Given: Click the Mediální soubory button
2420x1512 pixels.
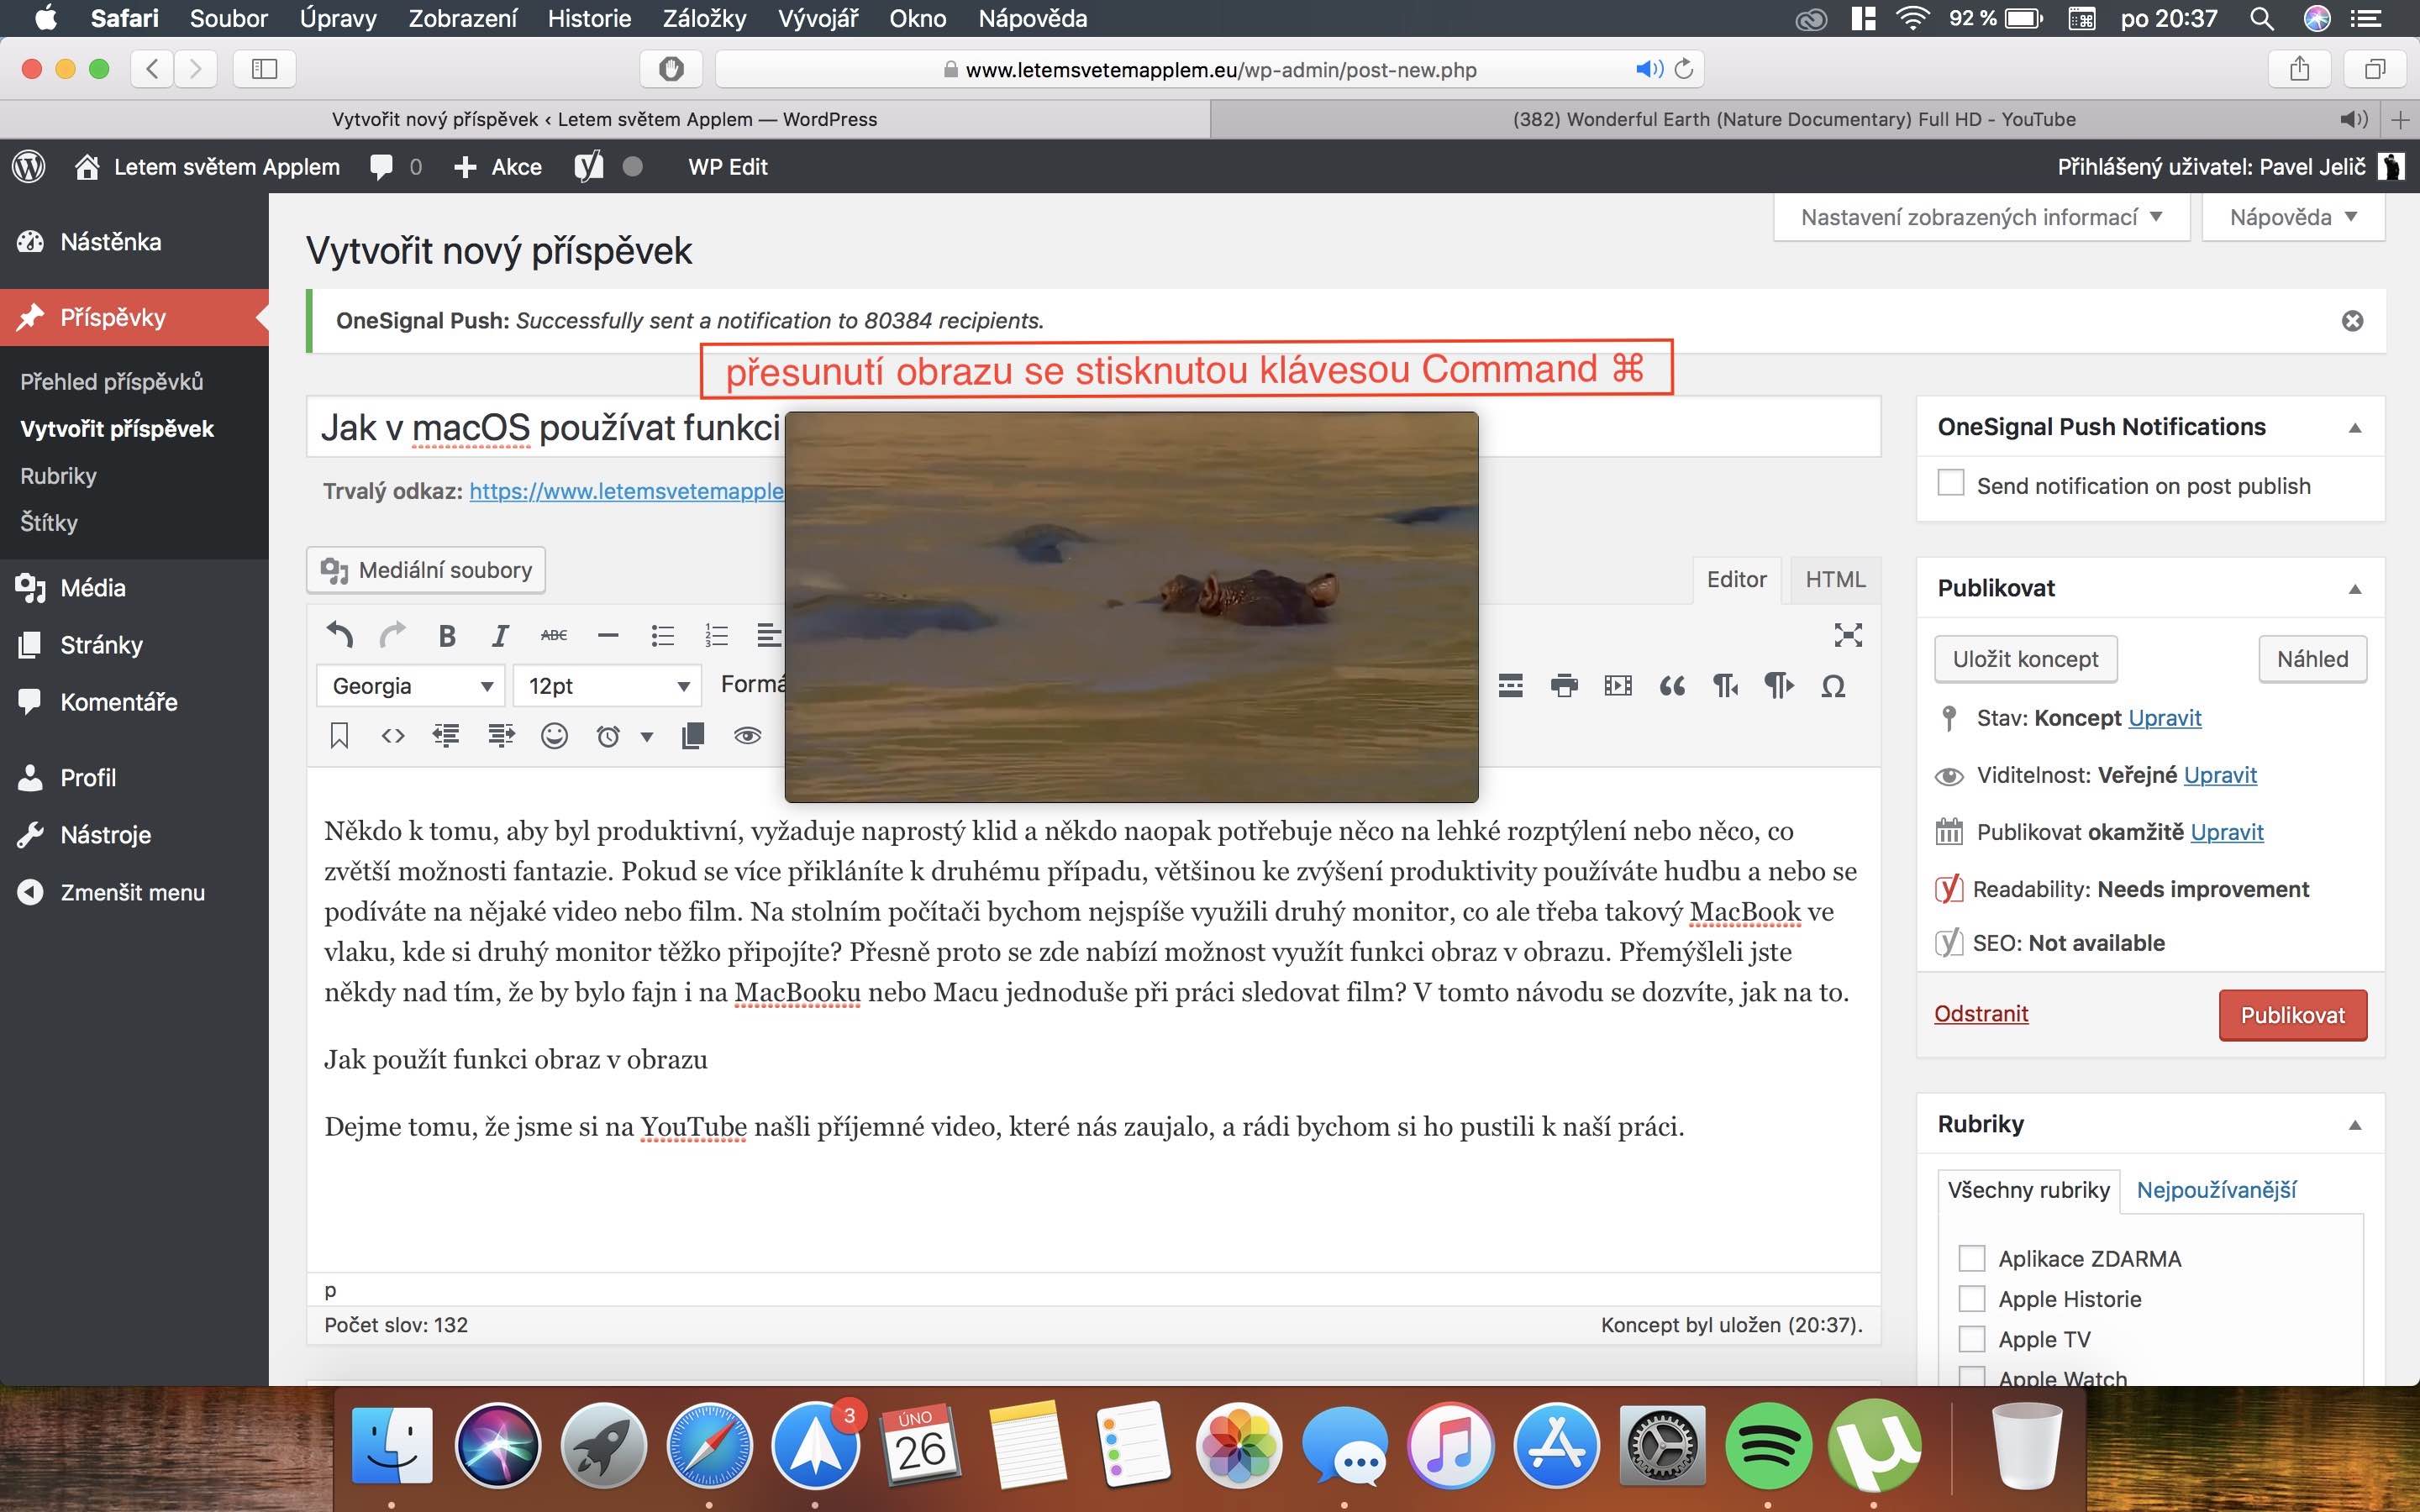Looking at the screenshot, I should pyautogui.click(x=426, y=570).
